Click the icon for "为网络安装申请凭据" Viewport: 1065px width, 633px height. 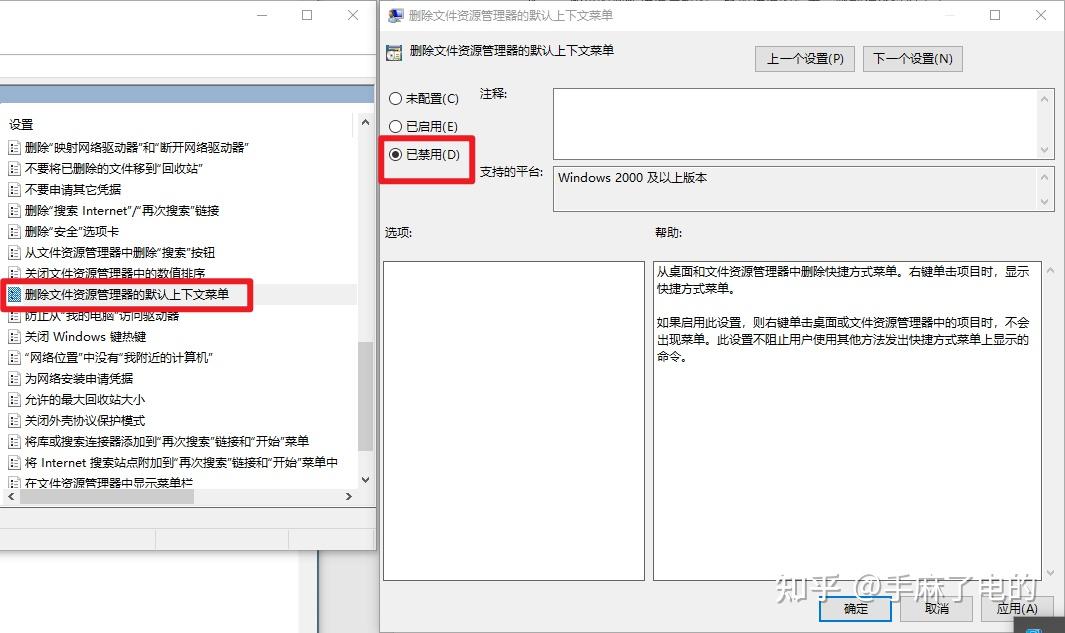15,379
